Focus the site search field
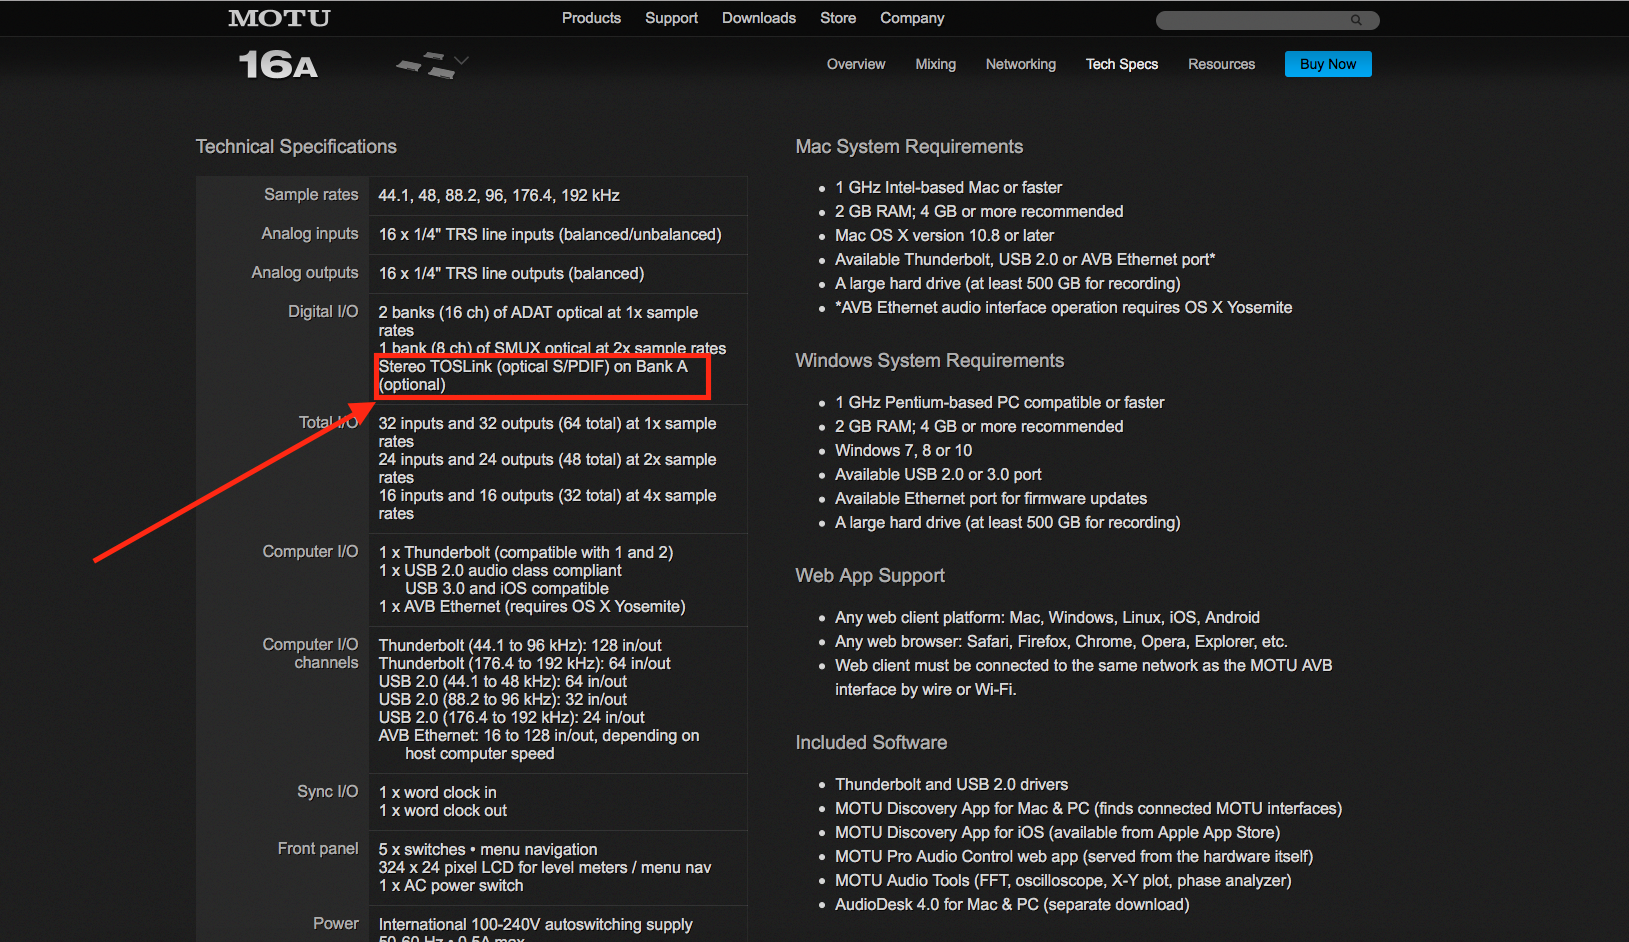 click(1267, 20)
